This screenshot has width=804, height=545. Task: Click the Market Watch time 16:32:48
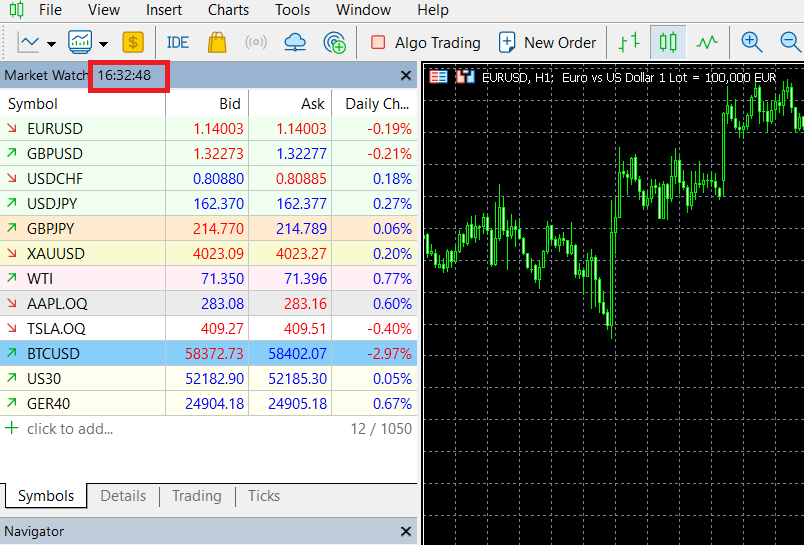click(124, 75)
